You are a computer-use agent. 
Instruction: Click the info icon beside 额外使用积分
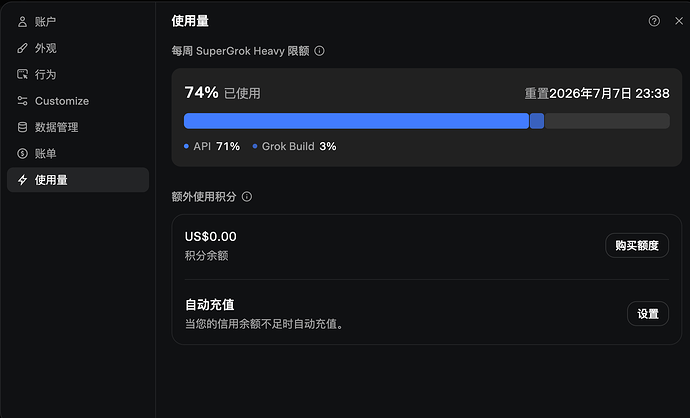247,197
